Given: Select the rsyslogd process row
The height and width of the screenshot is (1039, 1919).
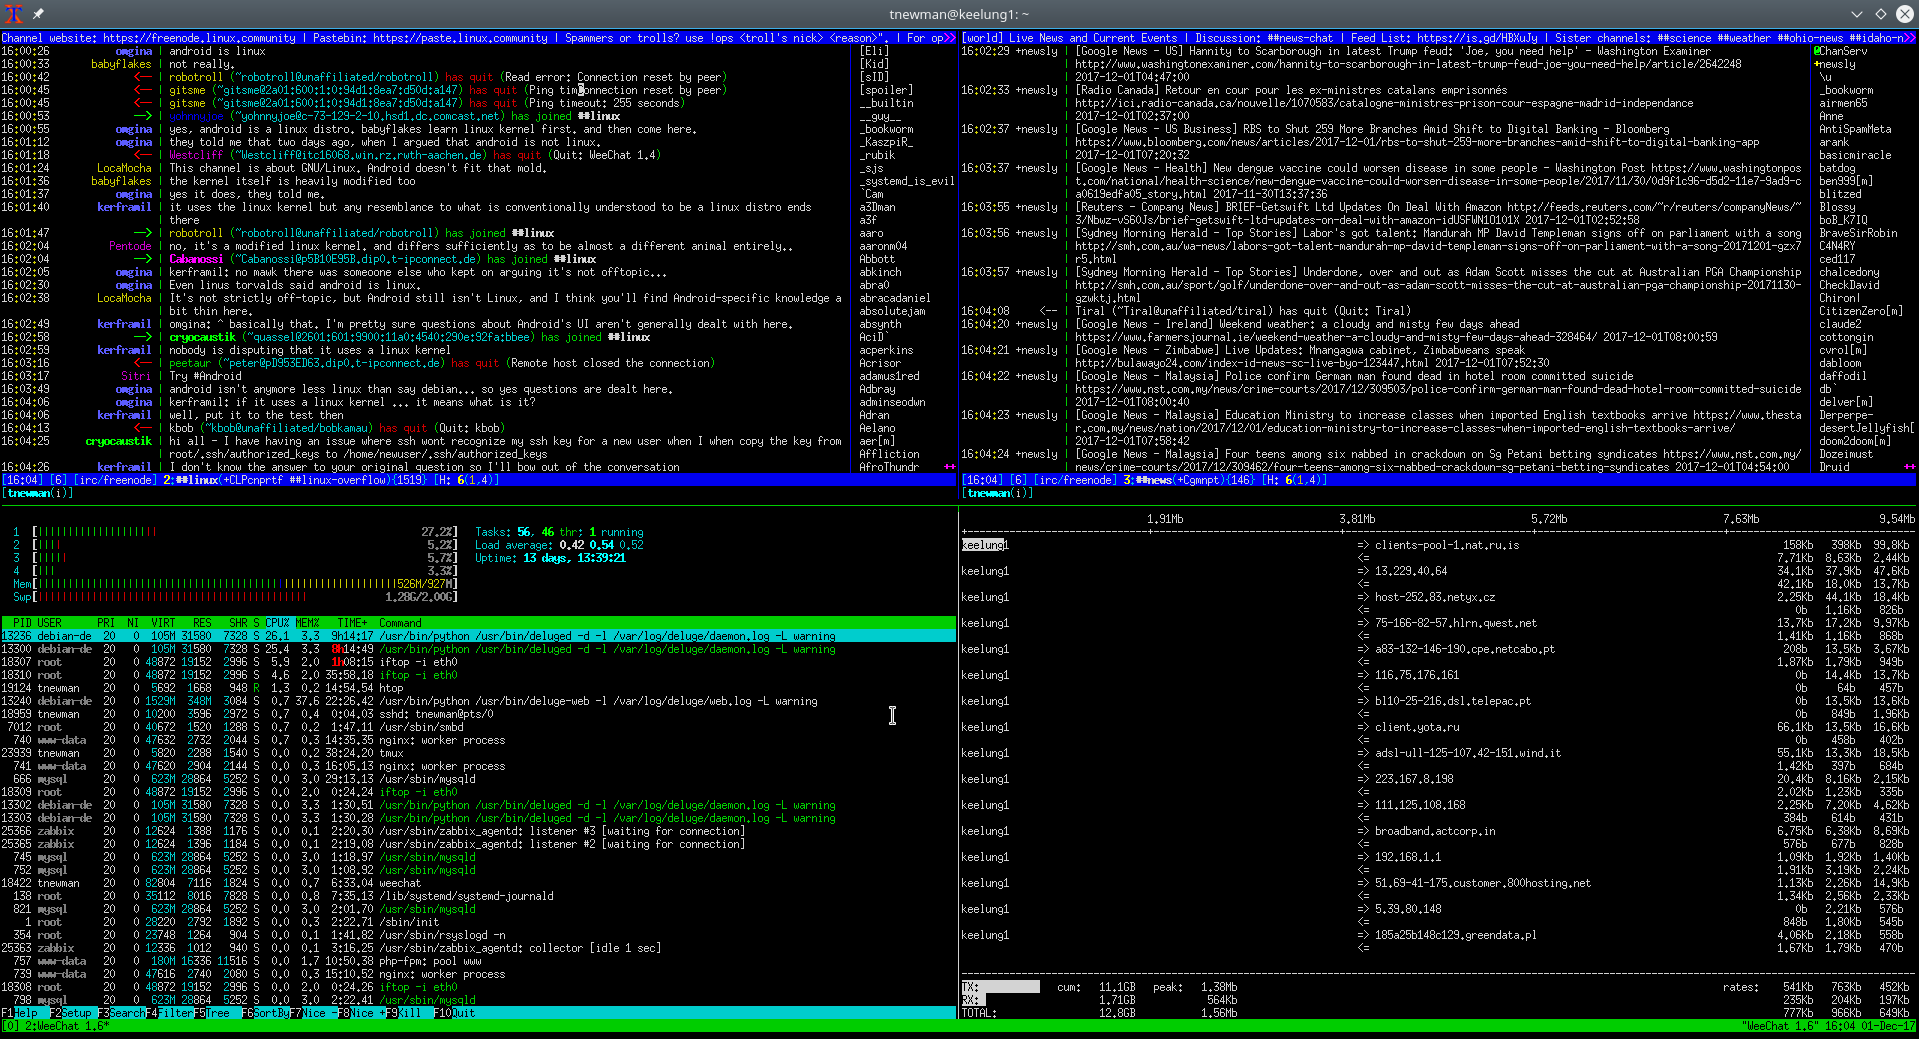Looking at the screenshot, I should [478, 935].
